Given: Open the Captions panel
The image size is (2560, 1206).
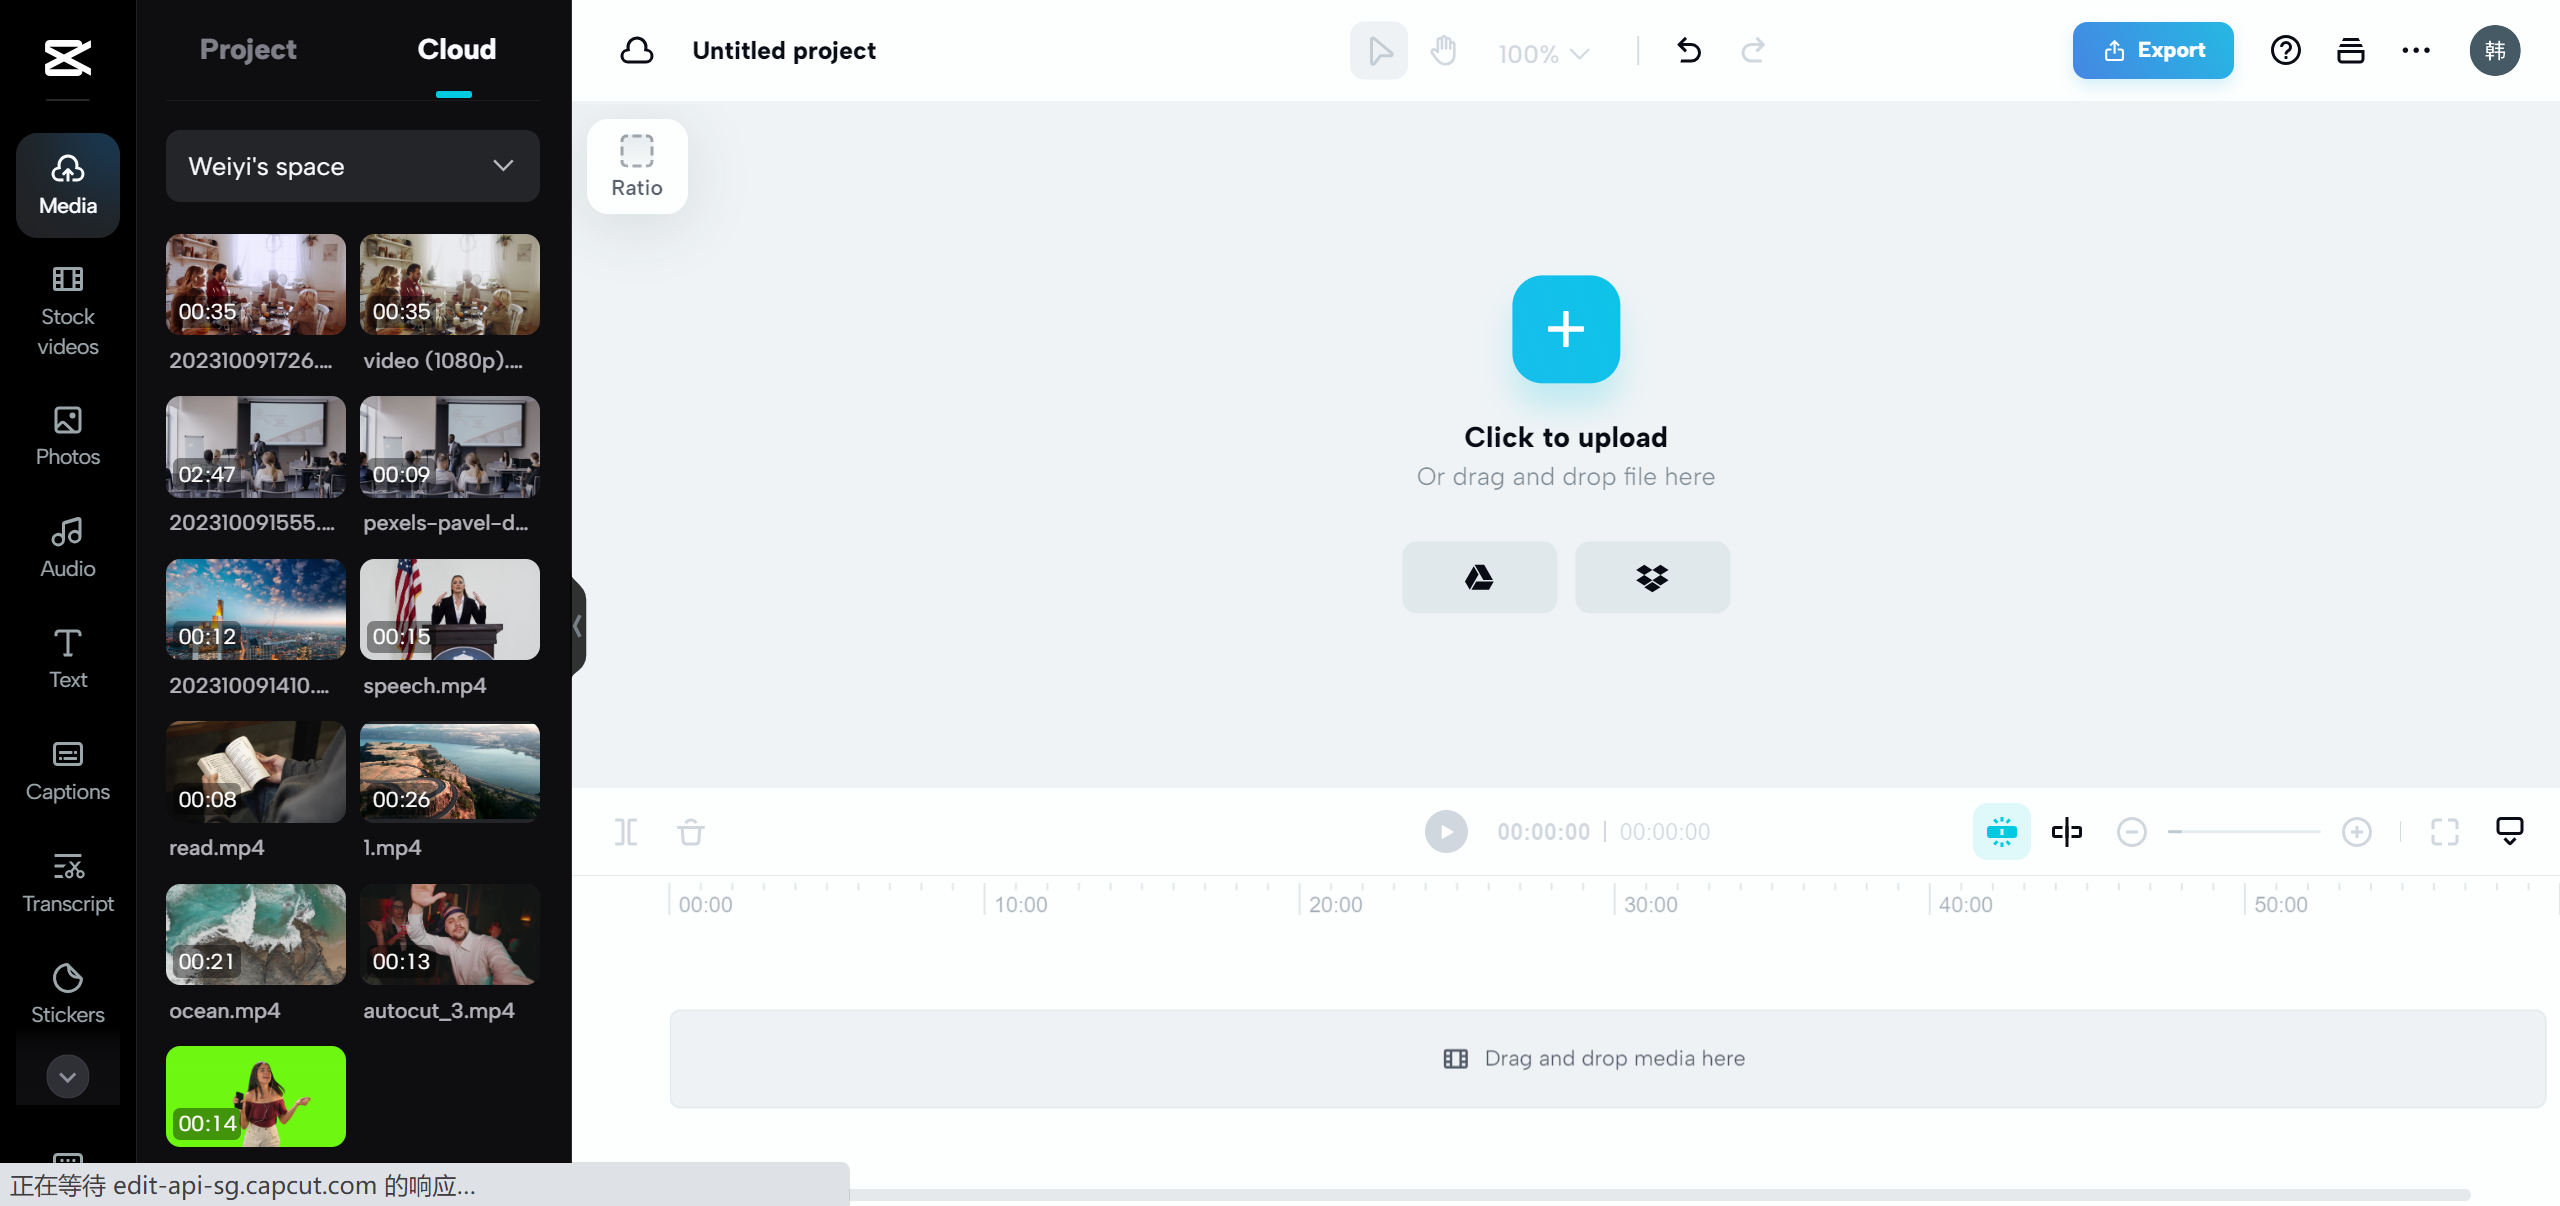Looking at the screenshot, I should [x=67, y=769].
